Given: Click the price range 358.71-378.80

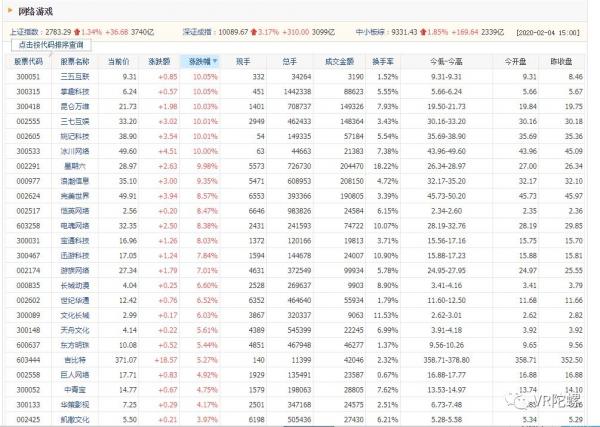Looking at the screenshot, I should [x=447, y=360].
